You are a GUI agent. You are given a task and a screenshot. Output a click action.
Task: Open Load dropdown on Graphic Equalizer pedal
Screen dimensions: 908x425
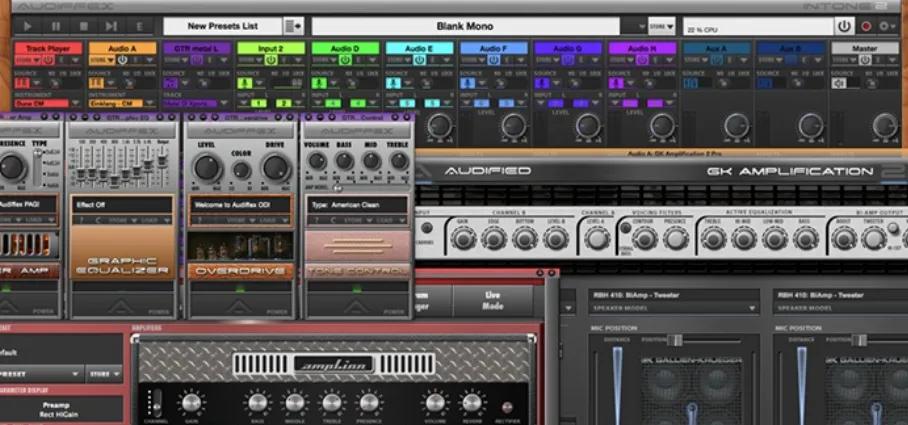coord(157,220)
